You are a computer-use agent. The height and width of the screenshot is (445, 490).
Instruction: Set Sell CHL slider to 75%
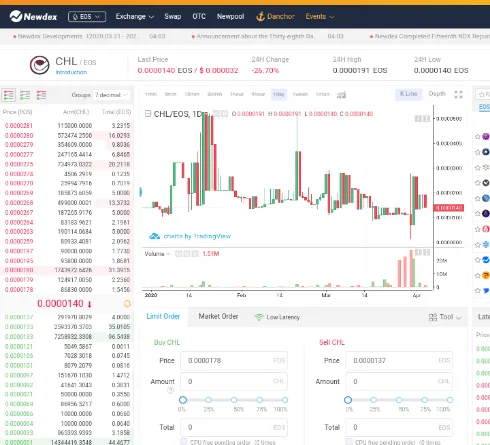click(x=424, y=400)
